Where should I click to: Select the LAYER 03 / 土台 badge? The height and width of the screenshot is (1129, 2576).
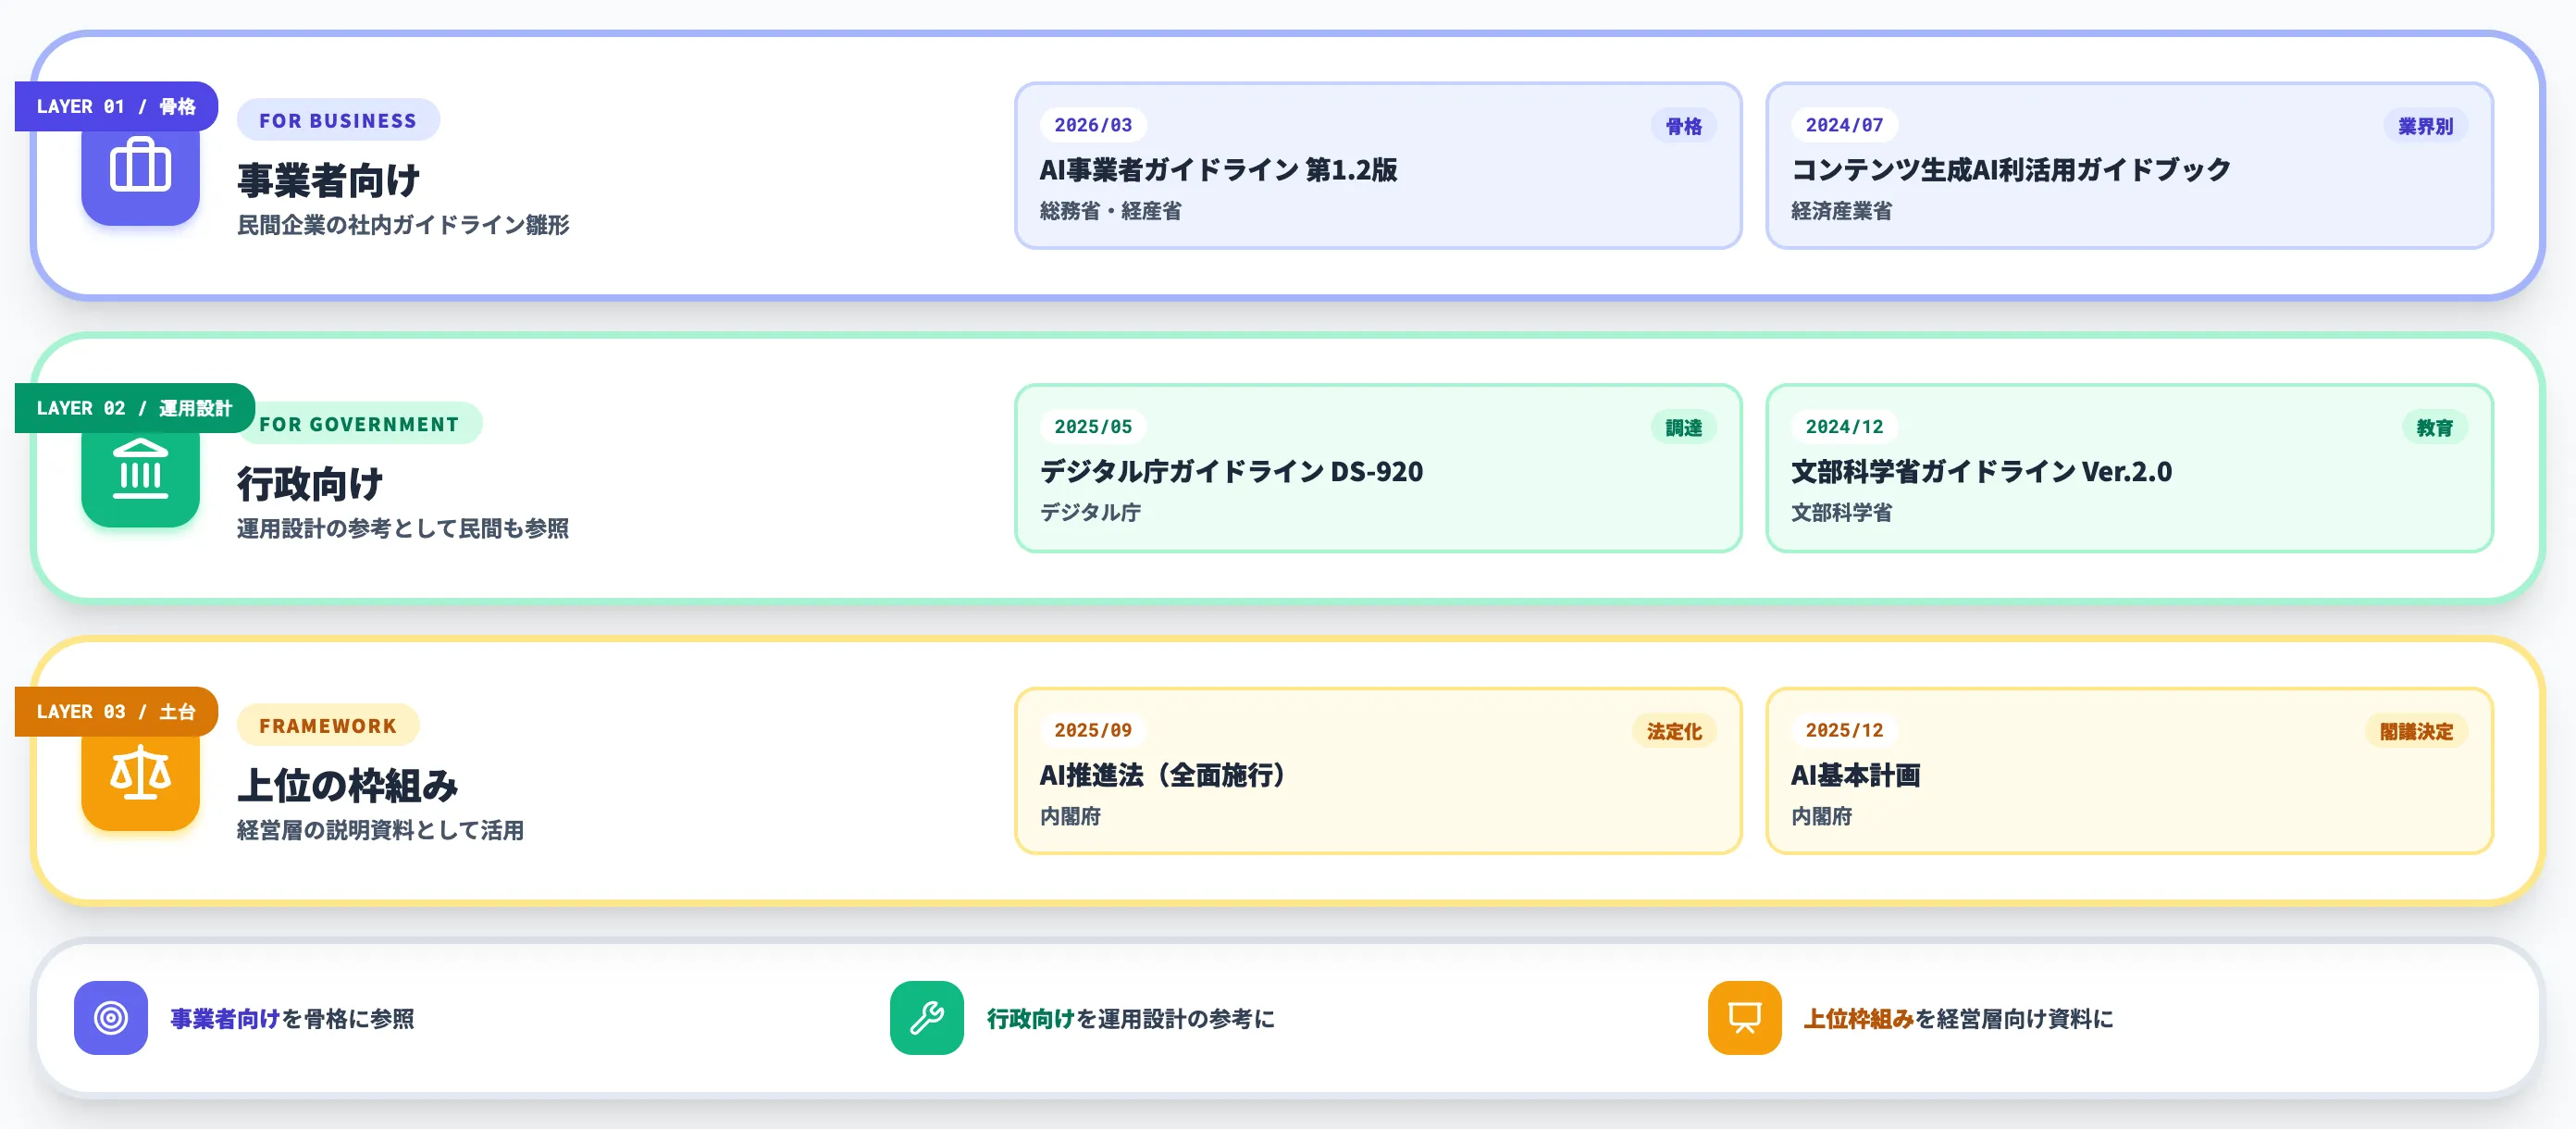pos(116,711)
